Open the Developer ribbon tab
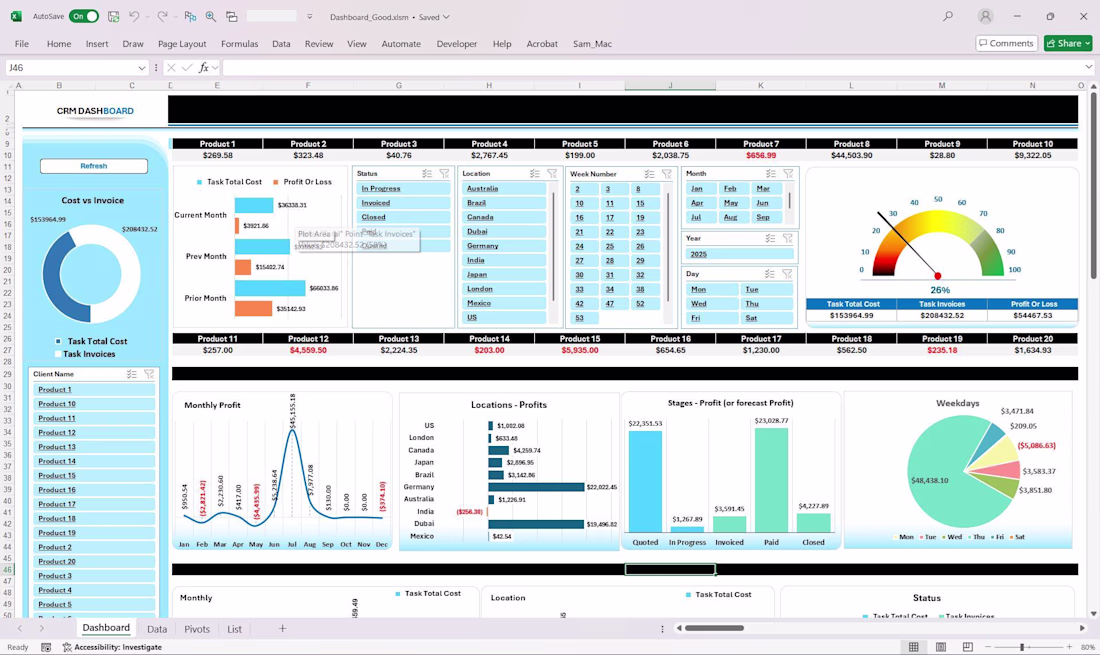This screenshot has height=655, width=1100. (457, 43)
